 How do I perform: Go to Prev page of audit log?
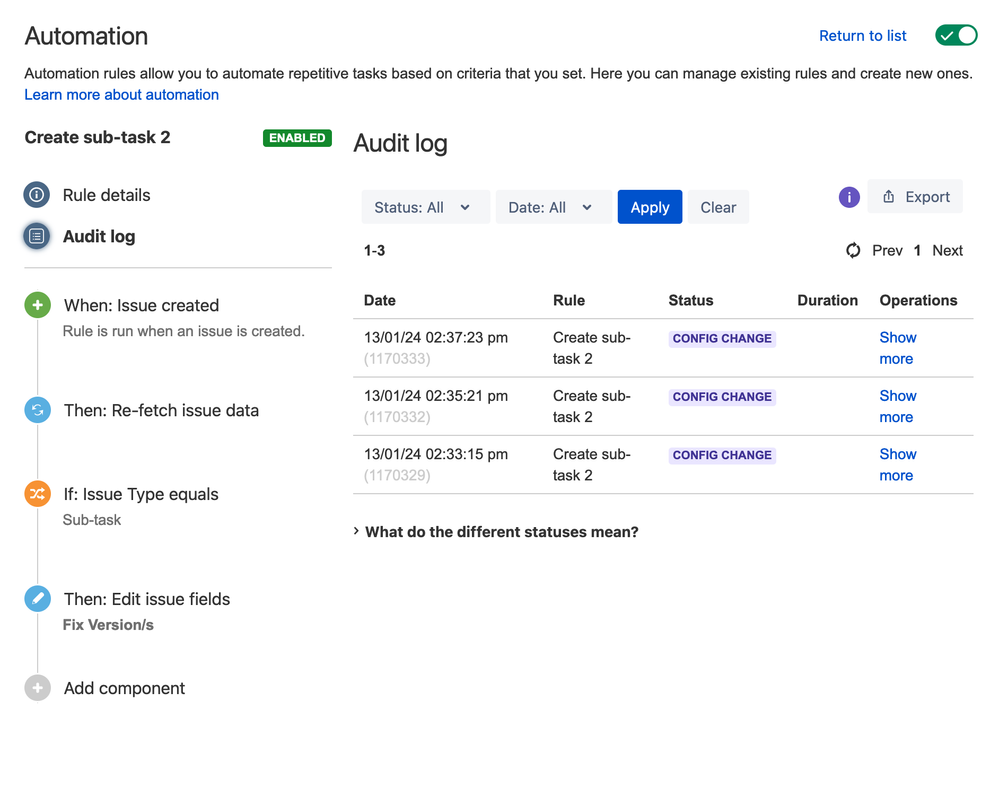click(887, 250)
